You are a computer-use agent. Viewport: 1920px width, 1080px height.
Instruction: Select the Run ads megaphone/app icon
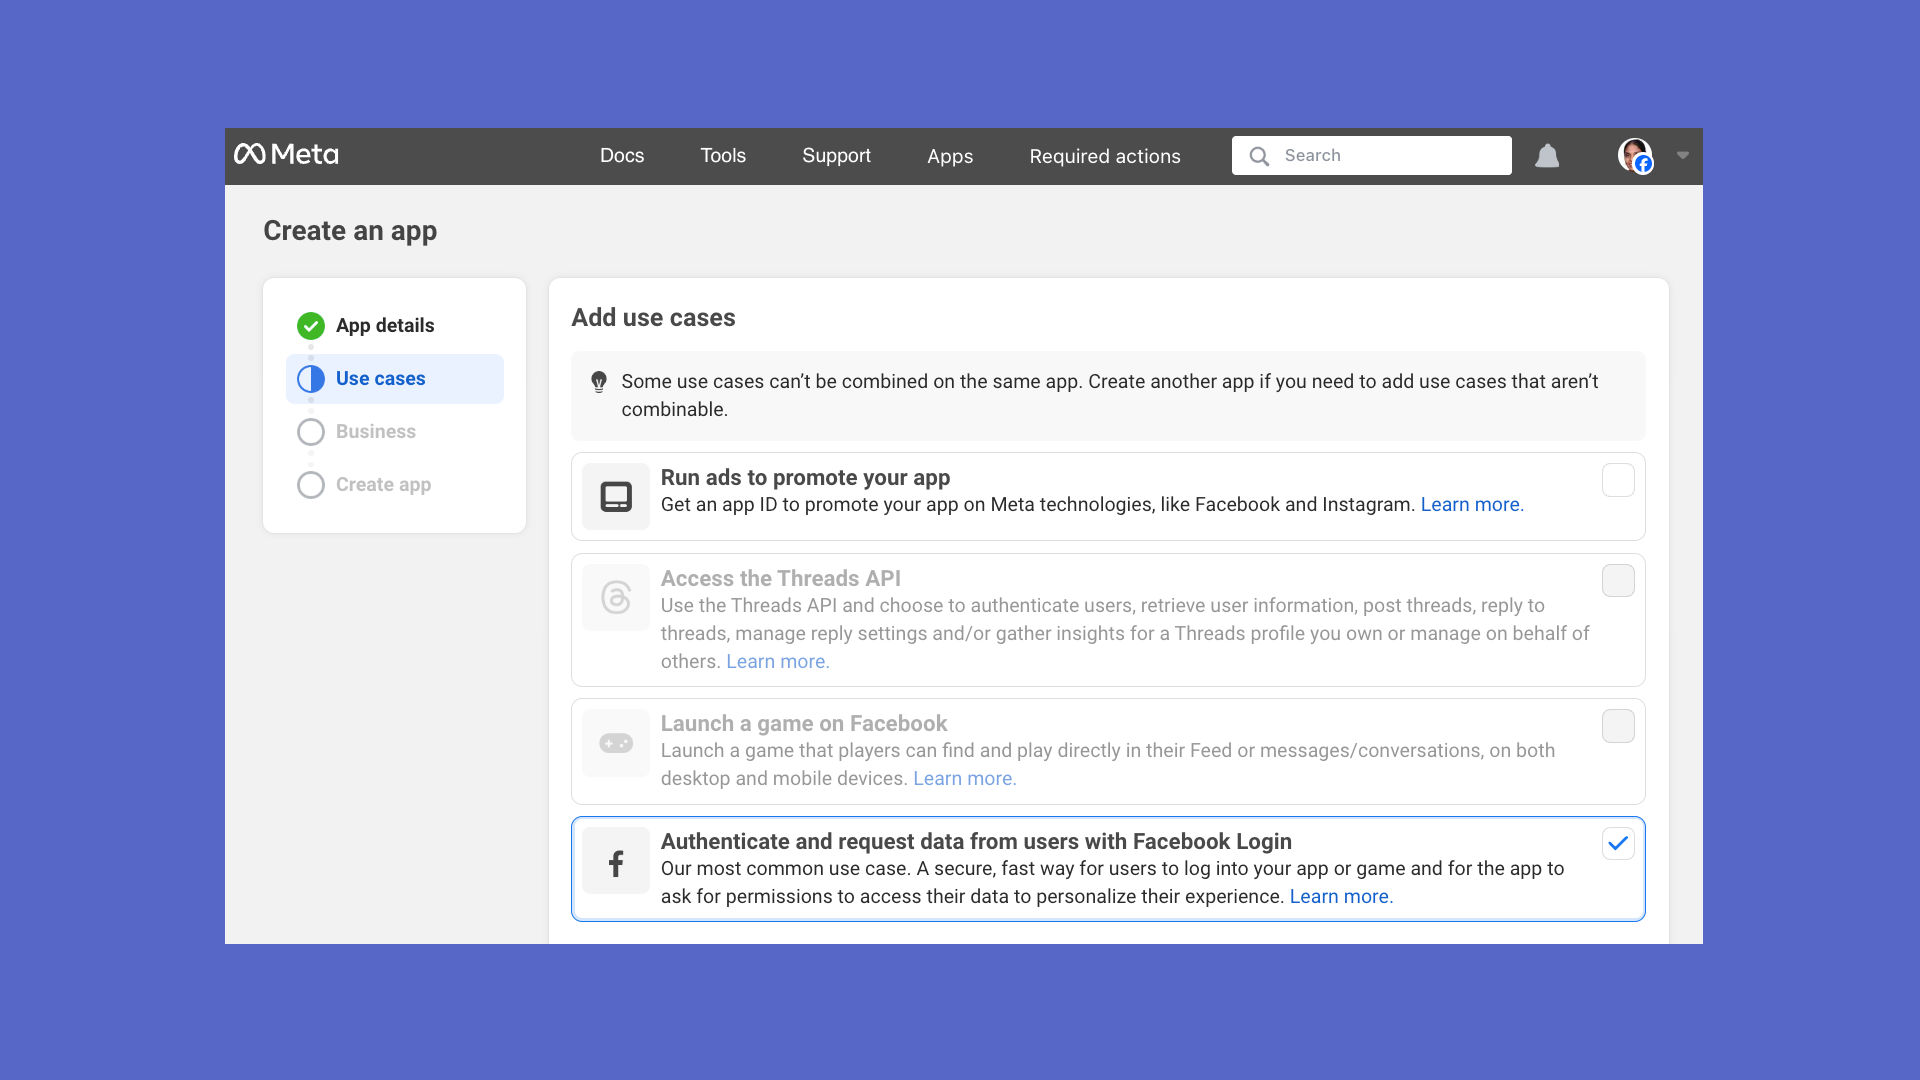tap(615, 495)
